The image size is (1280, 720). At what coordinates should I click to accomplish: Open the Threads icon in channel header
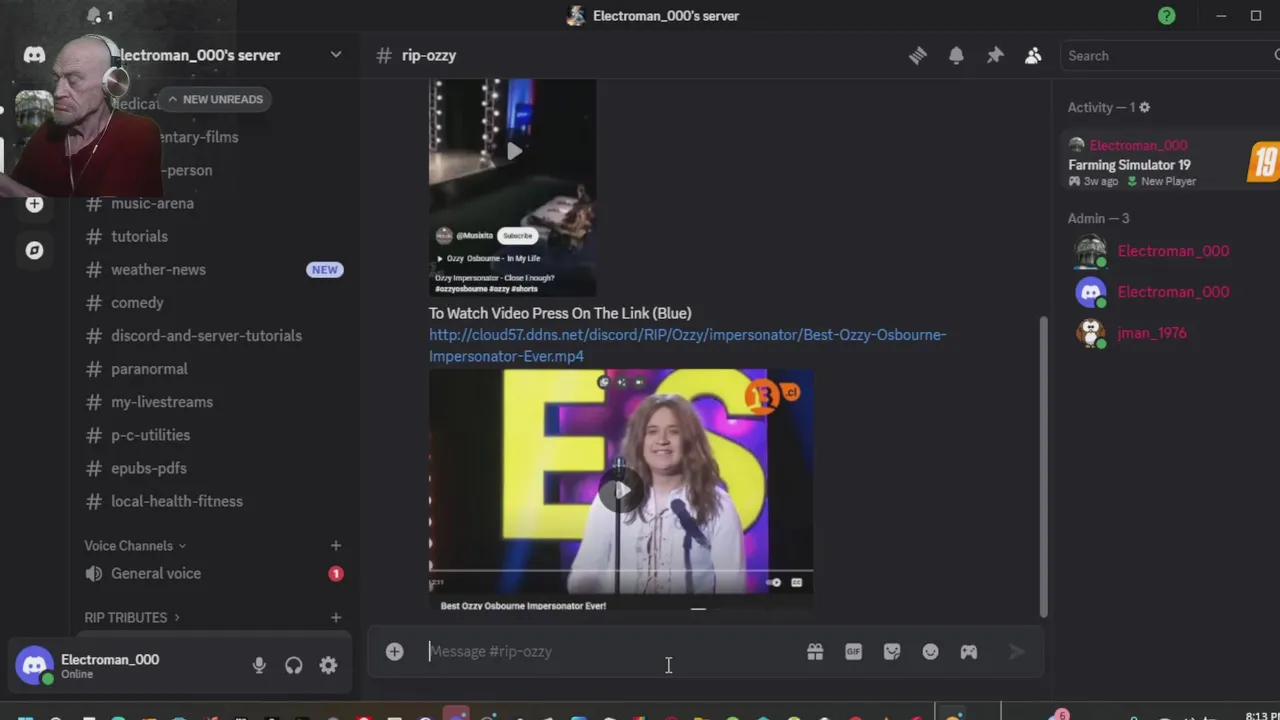click(x=917, y=56)
